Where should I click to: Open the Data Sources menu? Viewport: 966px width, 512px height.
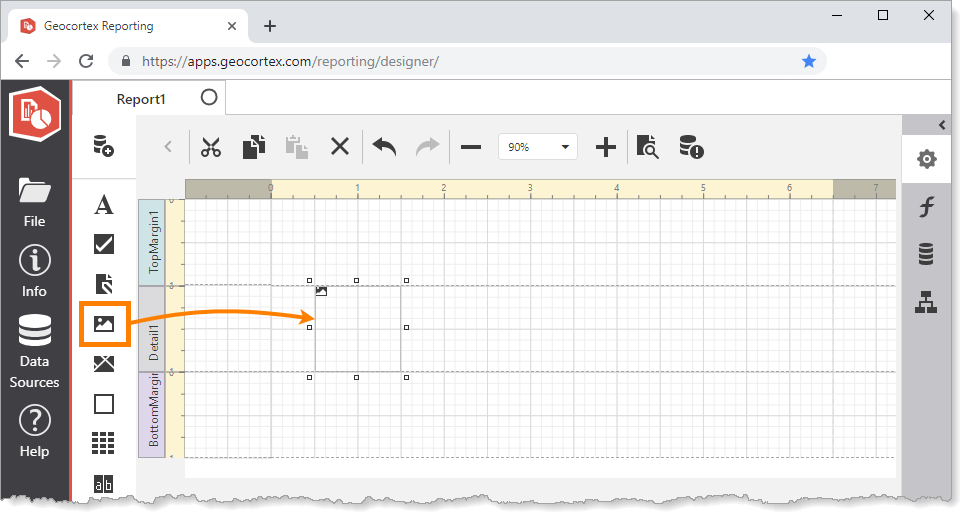click(x=34, y=352)
